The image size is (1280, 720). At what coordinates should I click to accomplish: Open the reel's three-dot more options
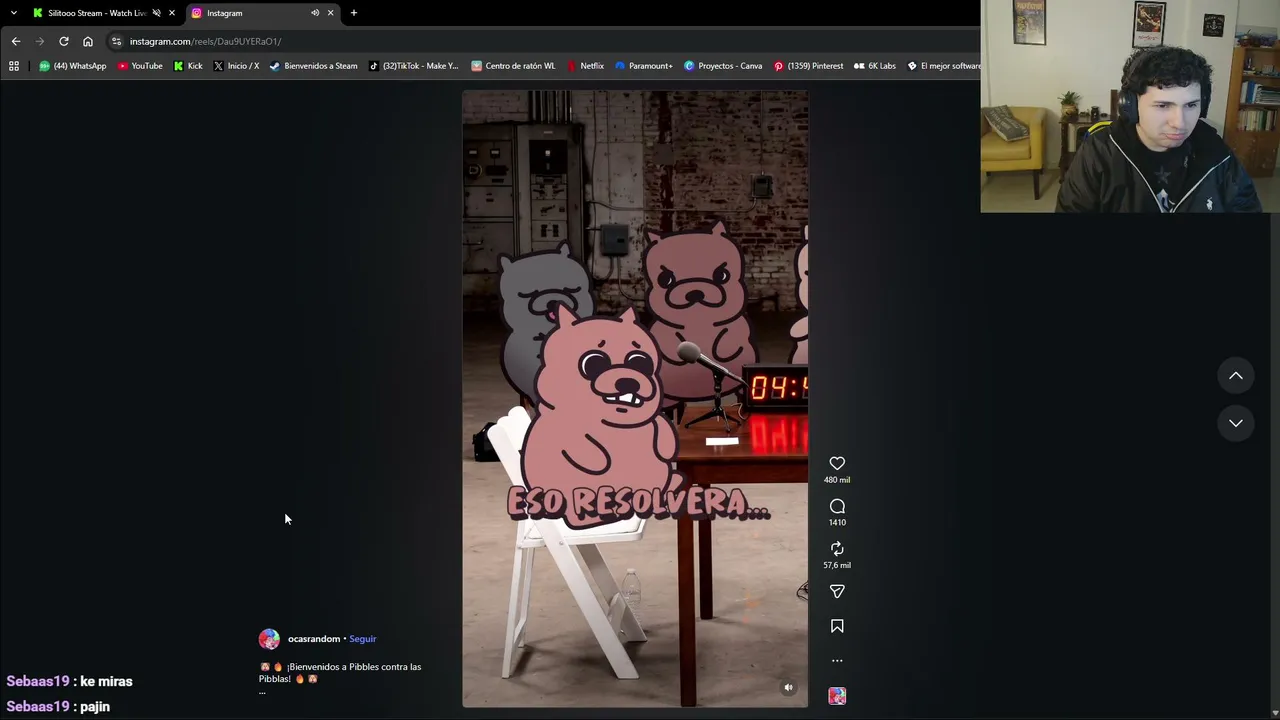(837, 661)
